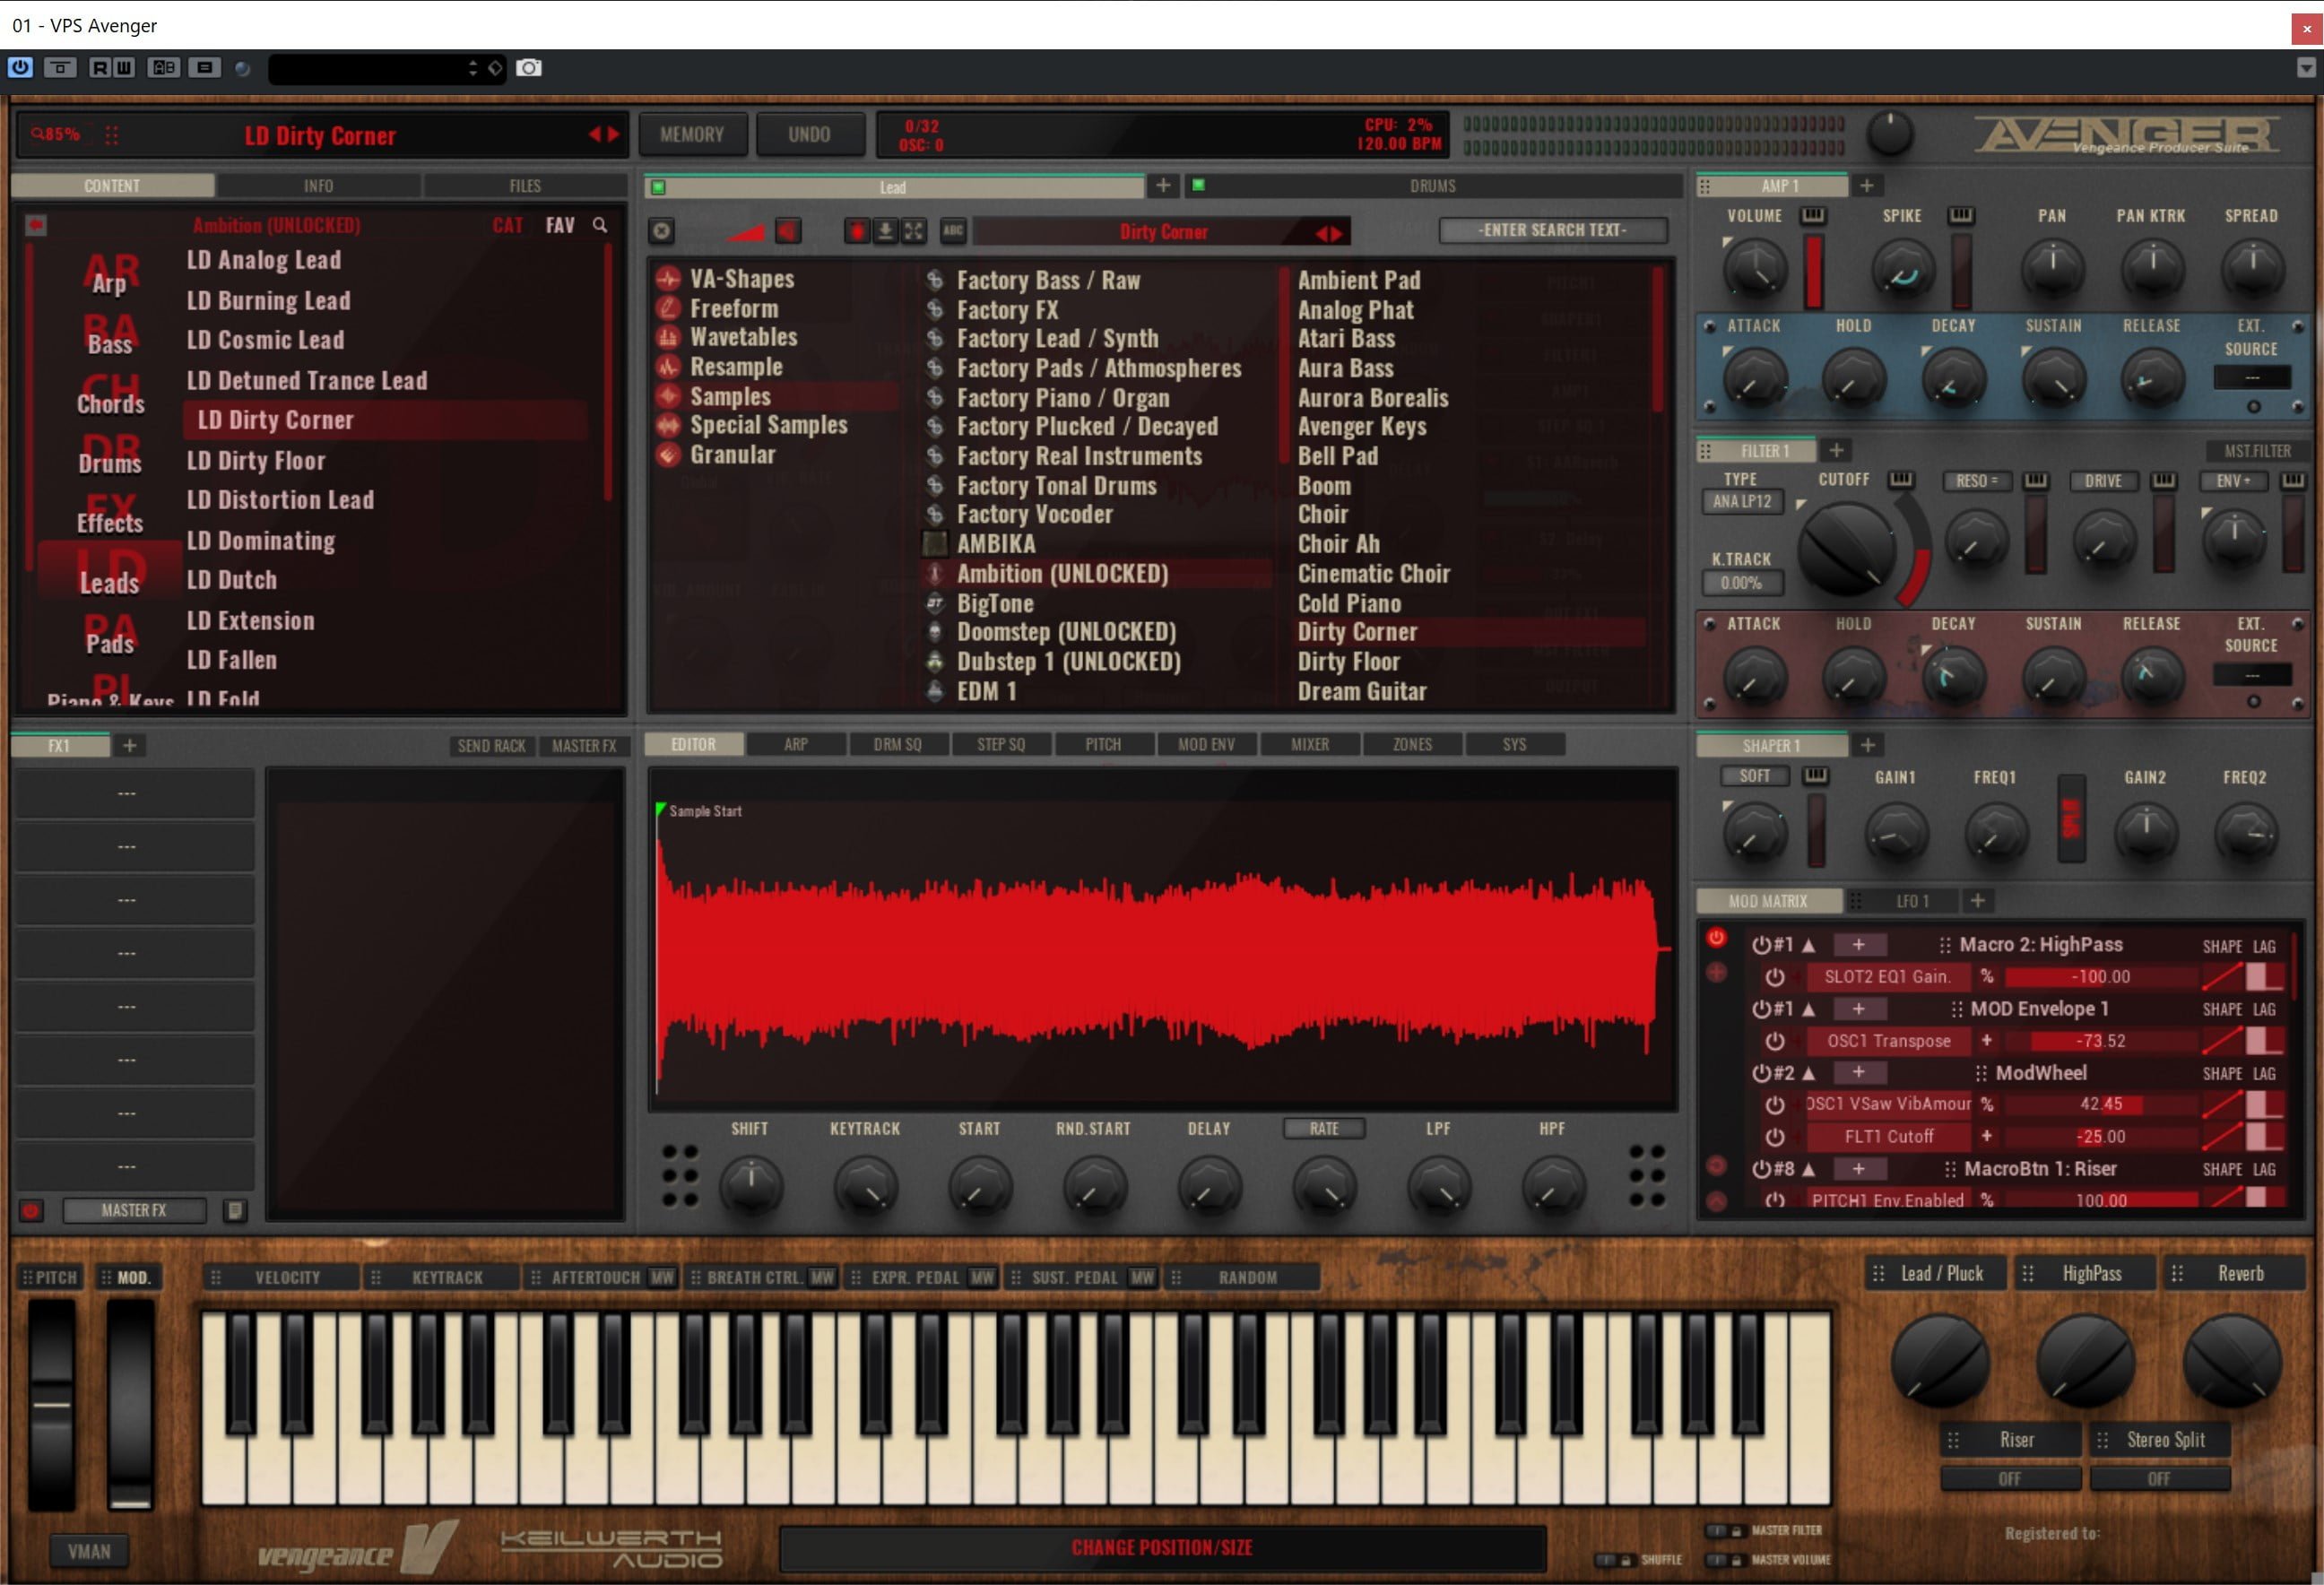
Task: Open the shaper SOFT type dropdown
Action: click(1754, 776)
